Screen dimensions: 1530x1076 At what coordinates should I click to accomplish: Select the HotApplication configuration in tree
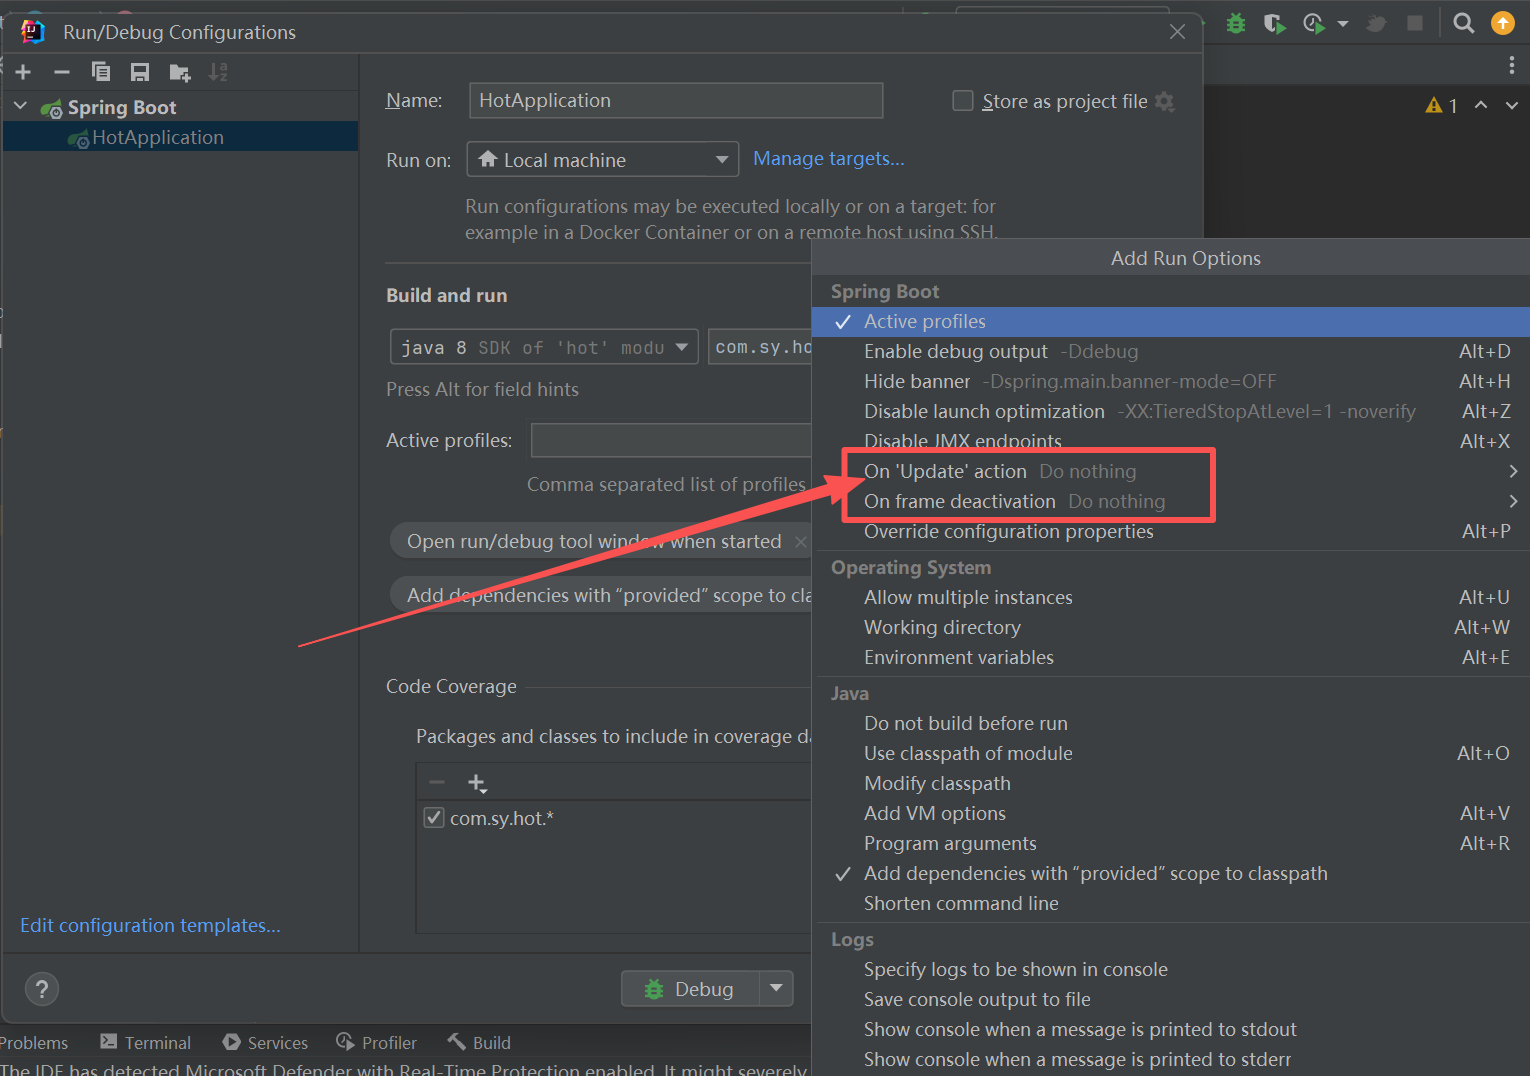tap(180, 137)
